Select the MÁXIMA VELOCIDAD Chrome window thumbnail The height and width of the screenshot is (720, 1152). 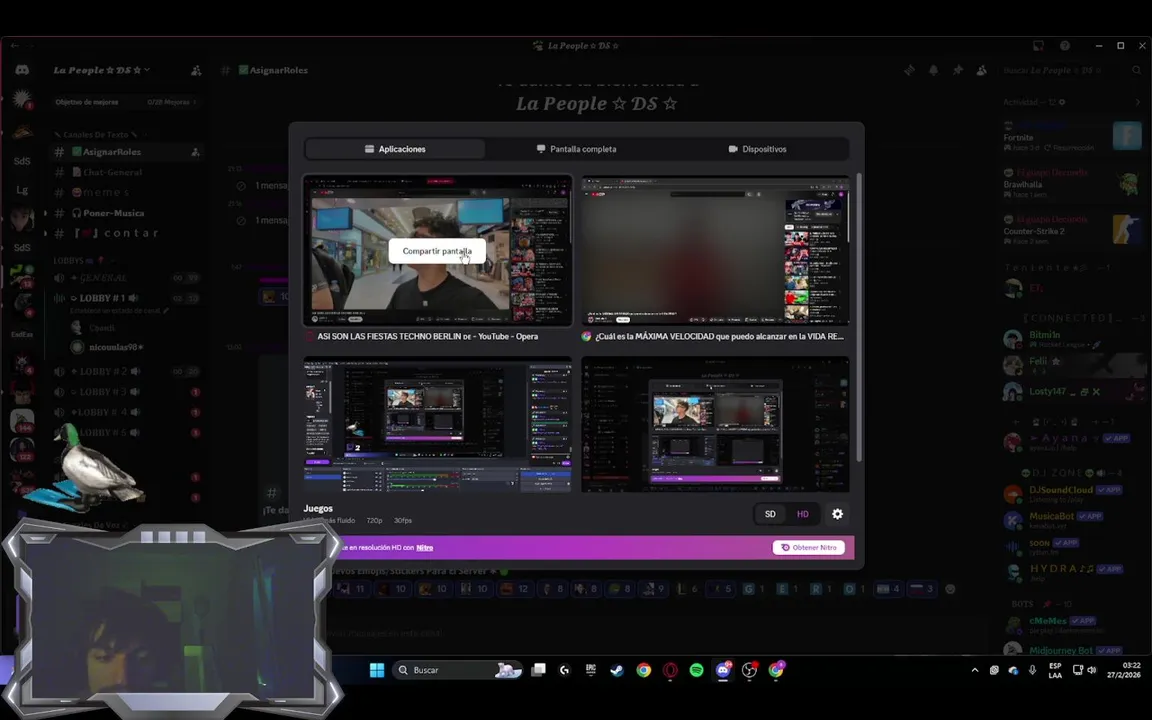click(716, 251)
